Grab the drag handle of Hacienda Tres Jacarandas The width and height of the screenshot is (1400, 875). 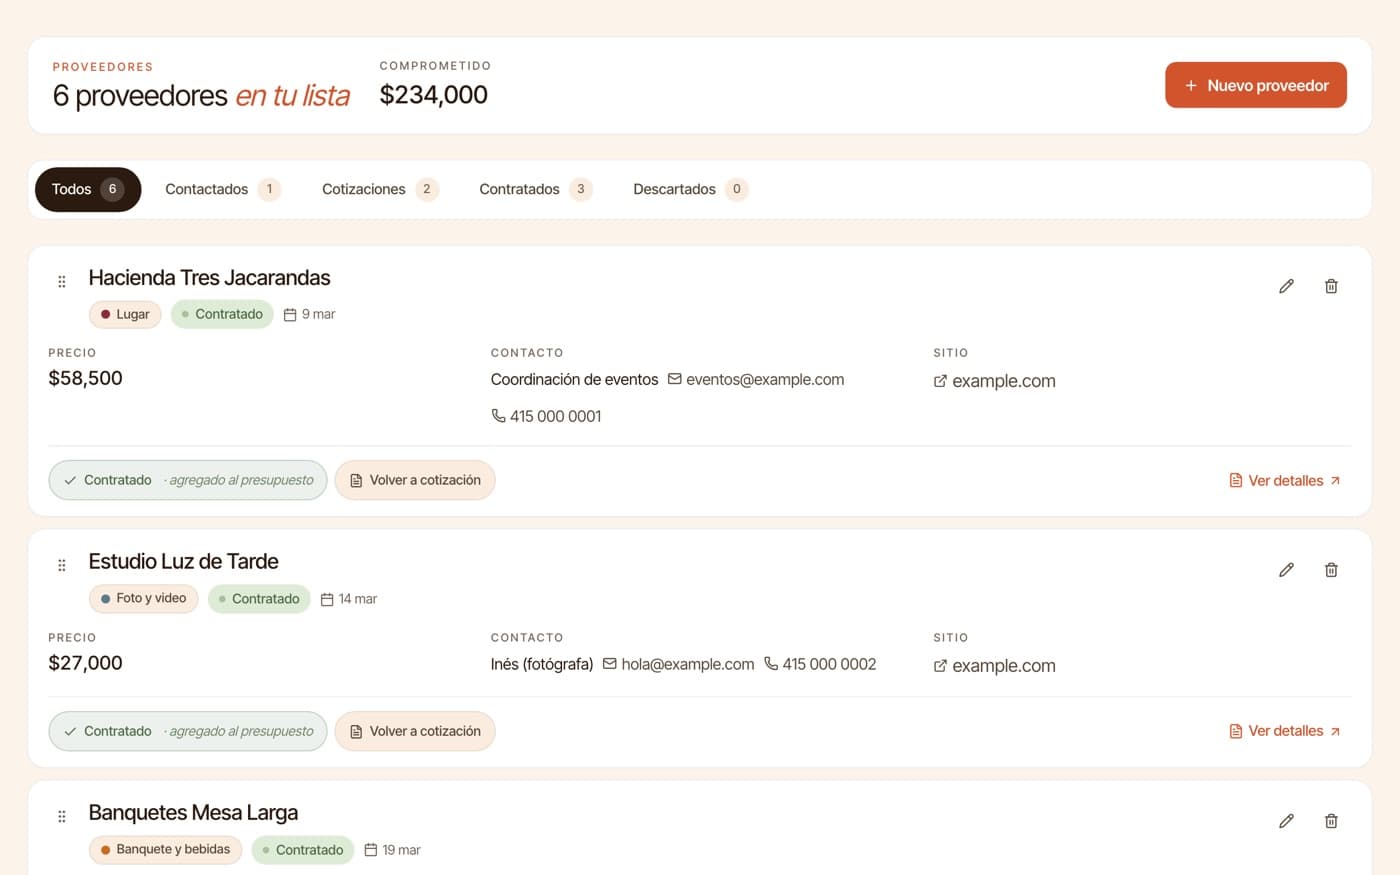62,282
